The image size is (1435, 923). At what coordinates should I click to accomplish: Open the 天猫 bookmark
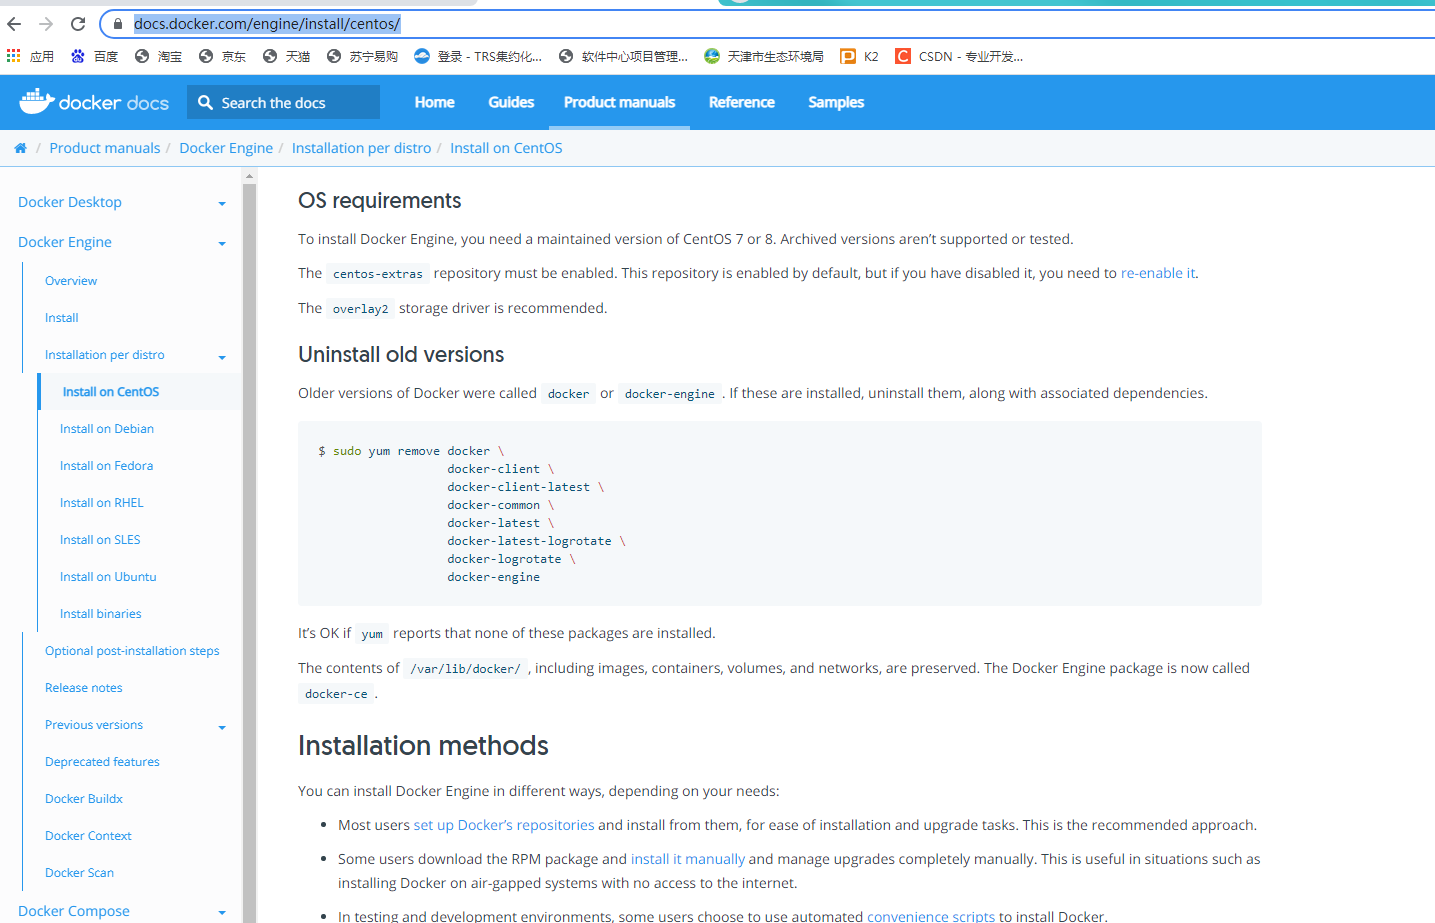coord(286,56)
